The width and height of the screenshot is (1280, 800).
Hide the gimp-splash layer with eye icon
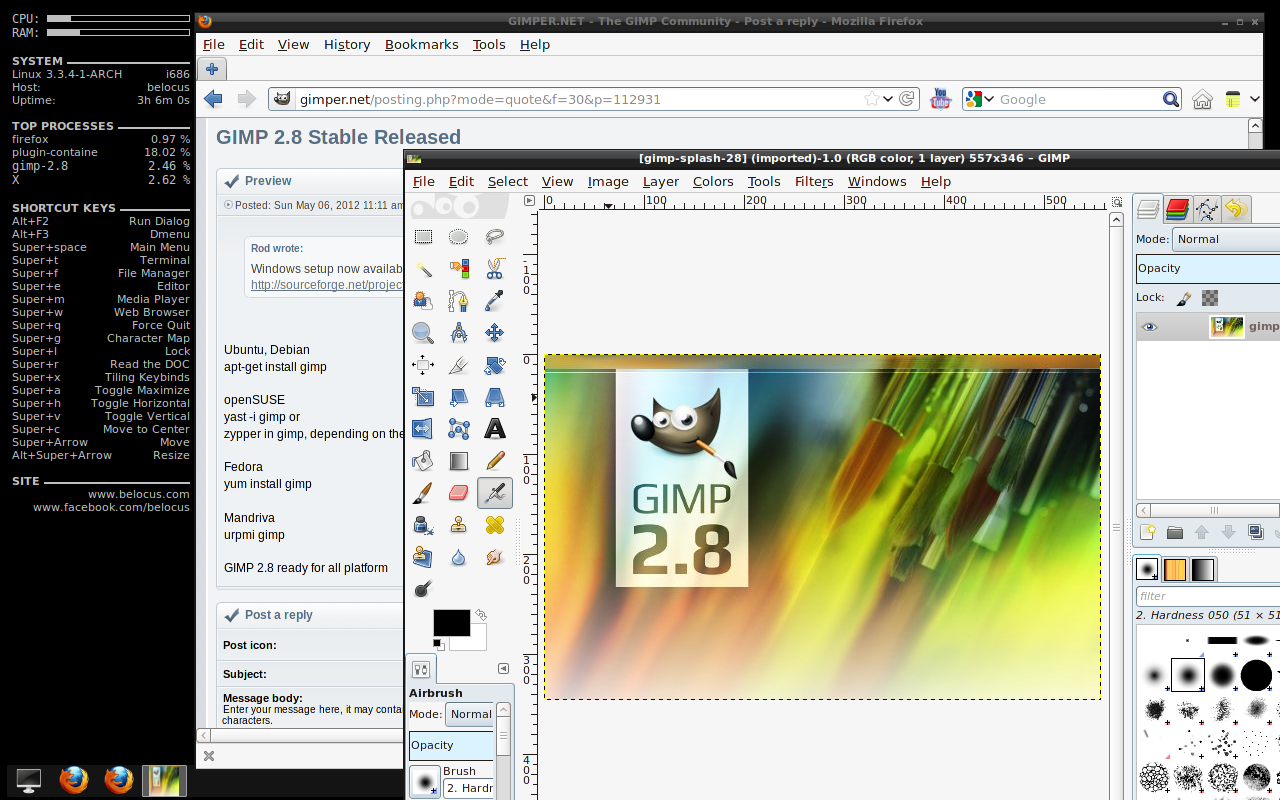pos(1149,327)
